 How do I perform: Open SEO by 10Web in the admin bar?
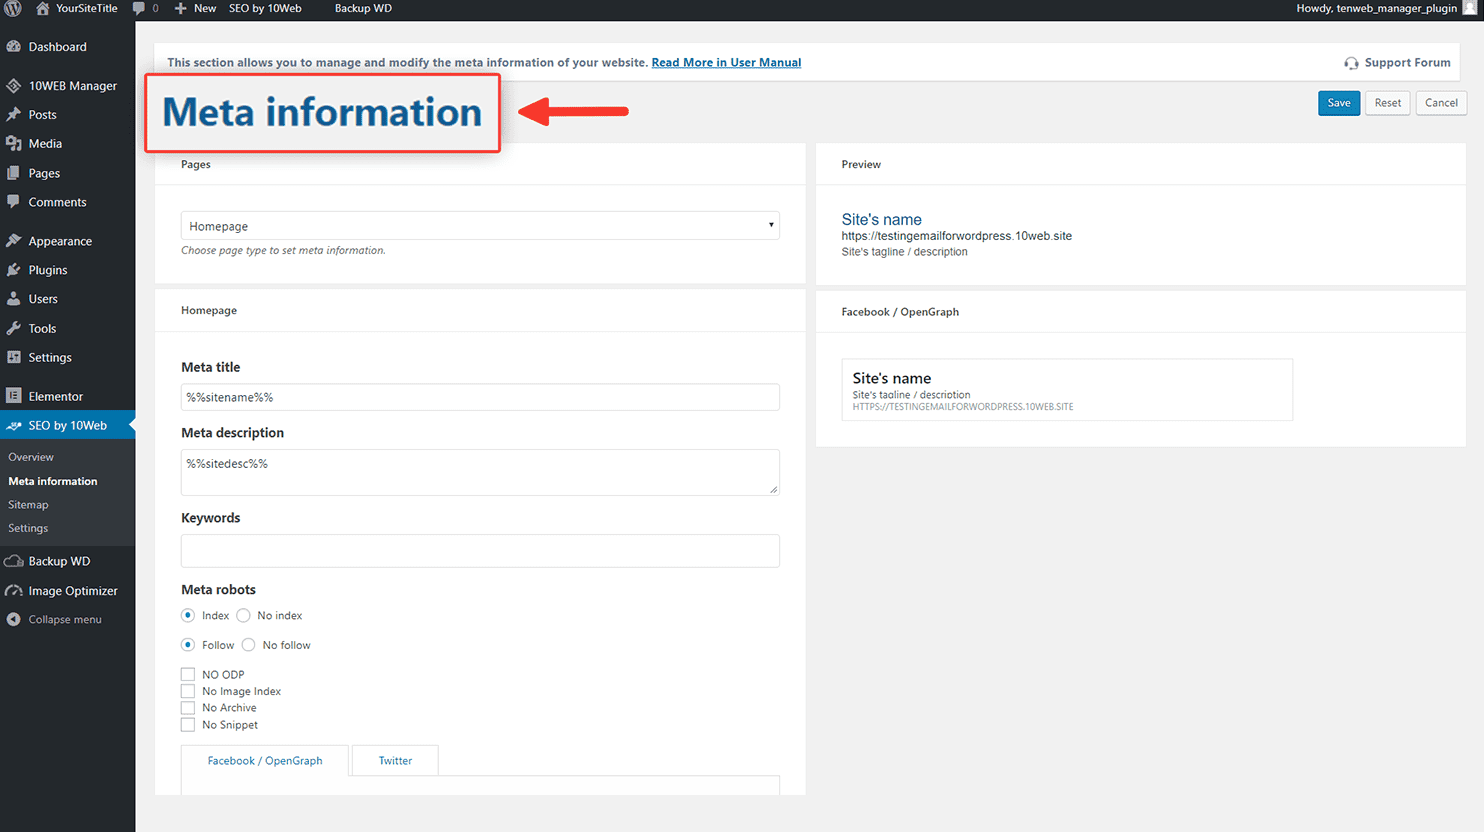(x=265, y=8)
